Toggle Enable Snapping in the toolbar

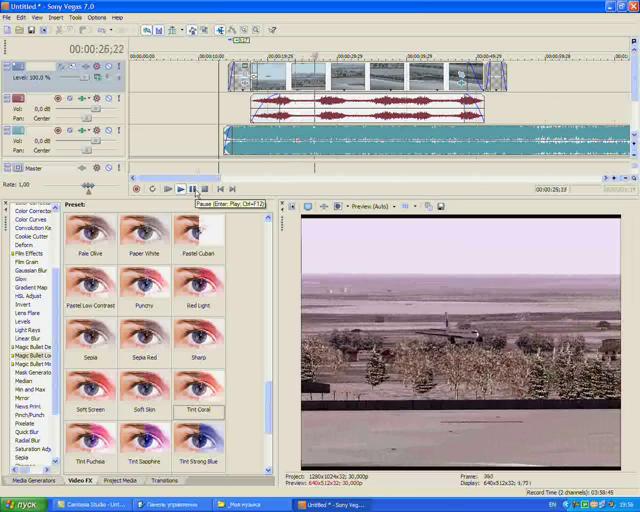[x=147, y=30]
